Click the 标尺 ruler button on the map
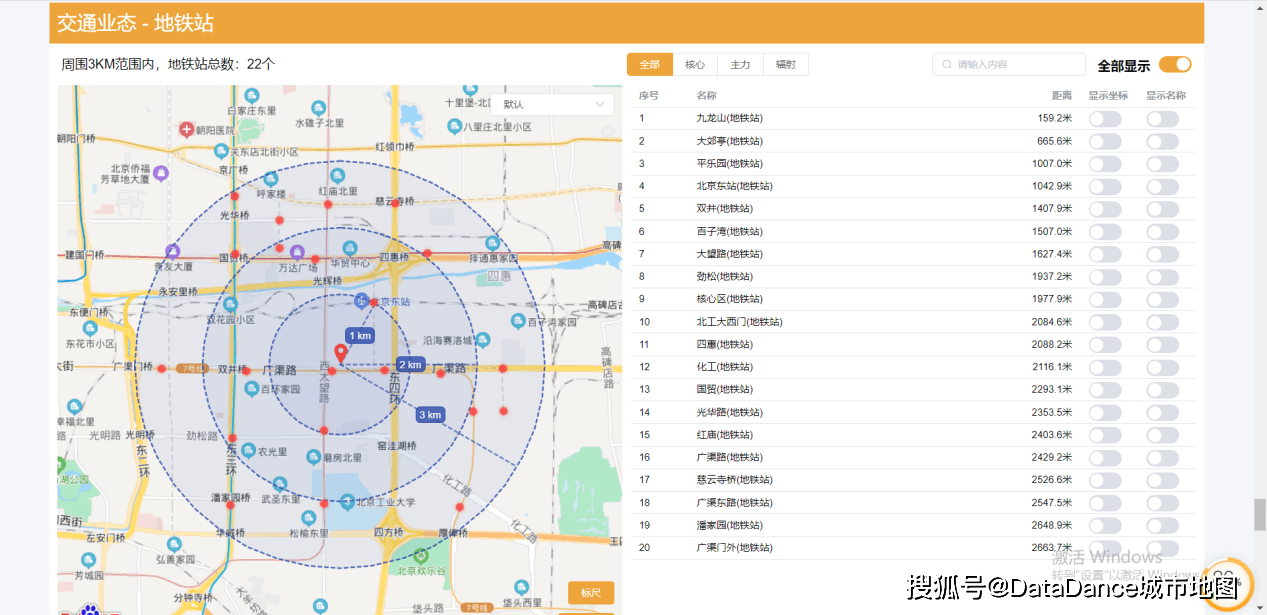The height and width of the screenshot is (615, 1267). click(x=591, y=593)
